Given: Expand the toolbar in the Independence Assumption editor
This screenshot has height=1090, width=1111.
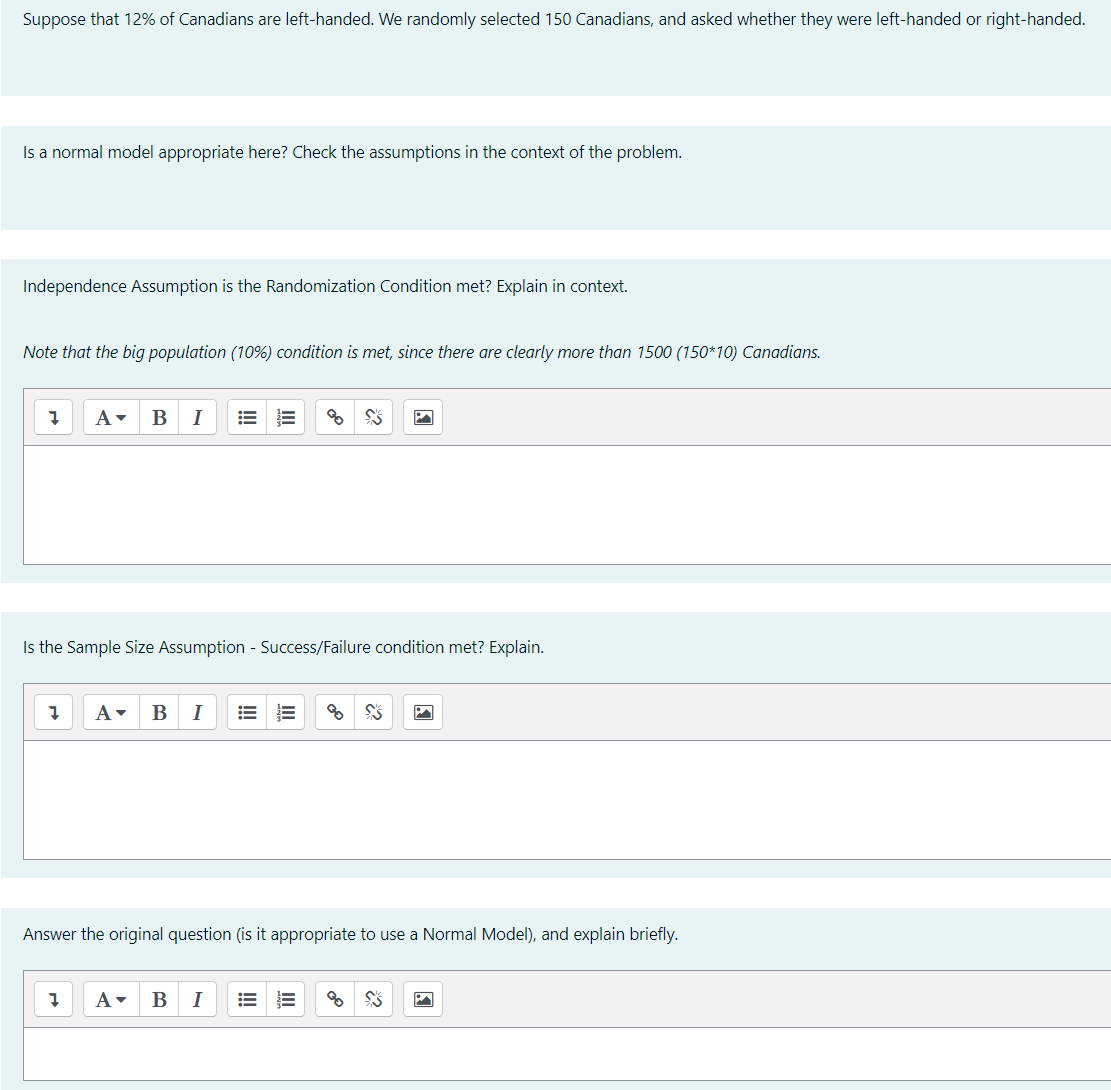Looking at the screenshot, I should pos(53,417).
